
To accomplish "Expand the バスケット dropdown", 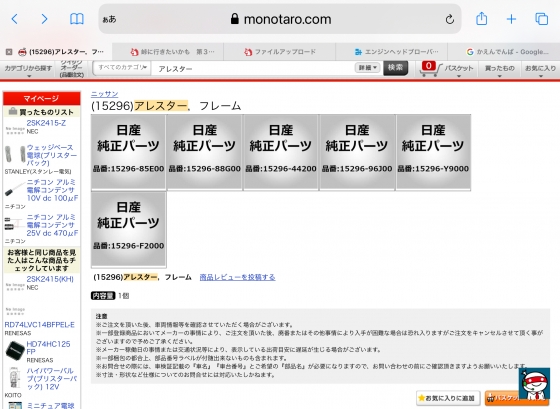I will 459,70.
